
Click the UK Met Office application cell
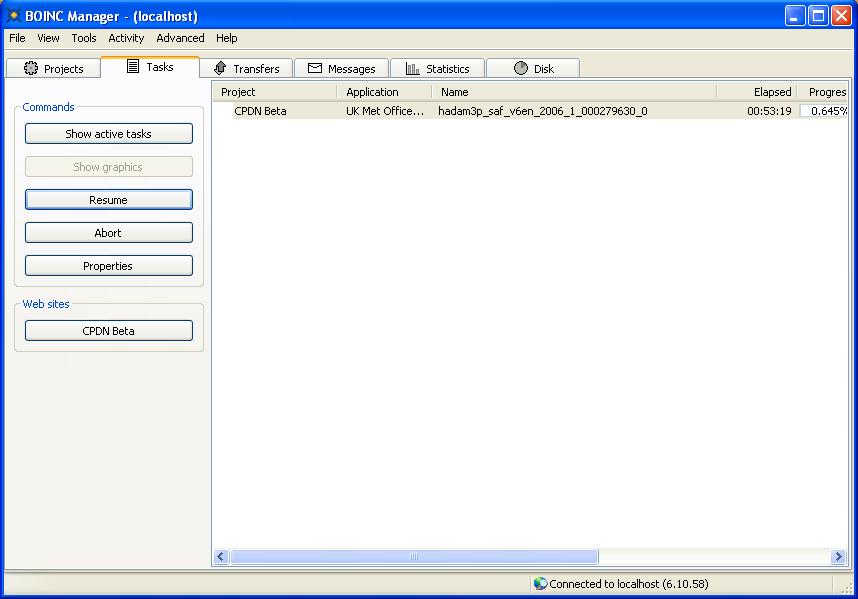coord(385,111)
